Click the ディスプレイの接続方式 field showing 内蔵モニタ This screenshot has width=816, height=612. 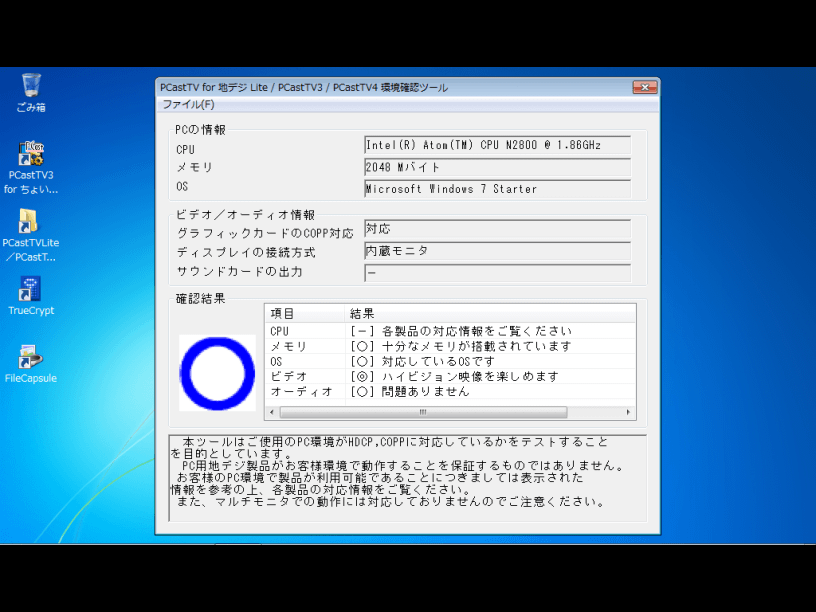pos(498,251)
